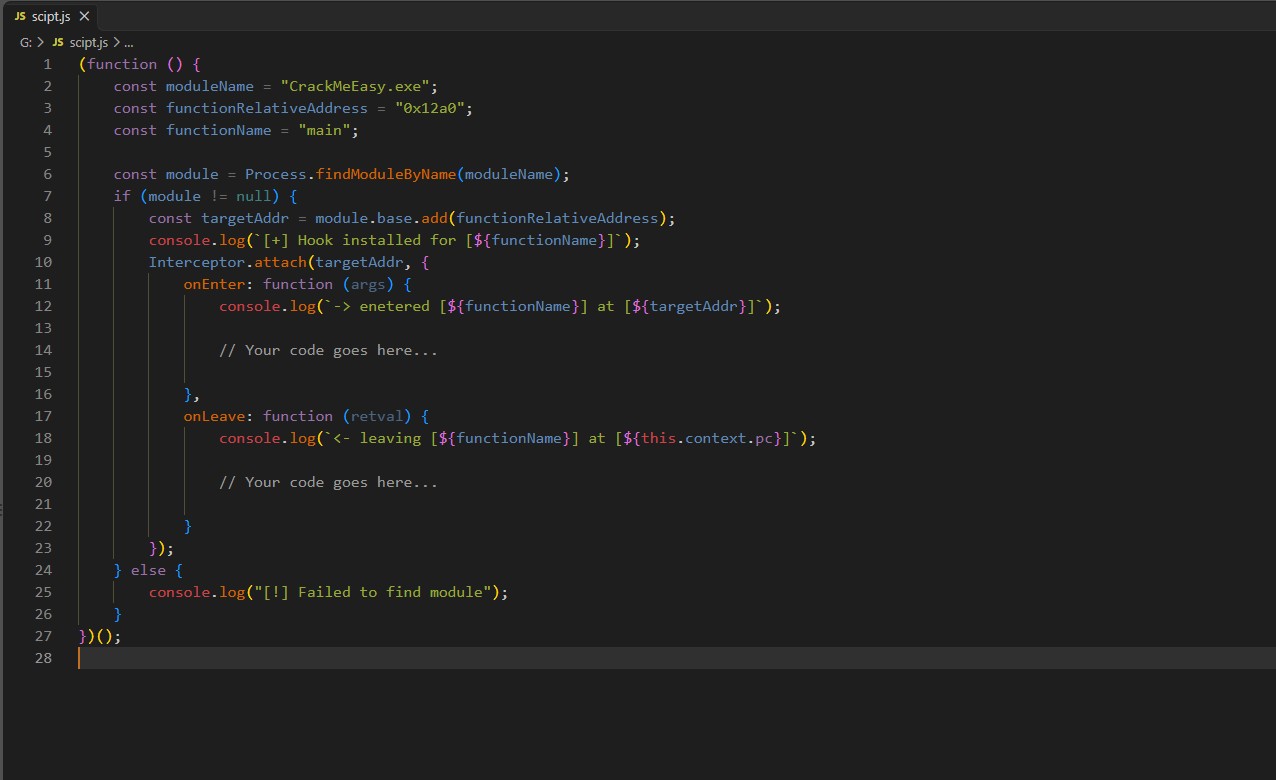The height and width of the screenshot is (780, 1276).
Task: Click functionRelativeAddress declaration on line 3
Action: coord(267,108)
